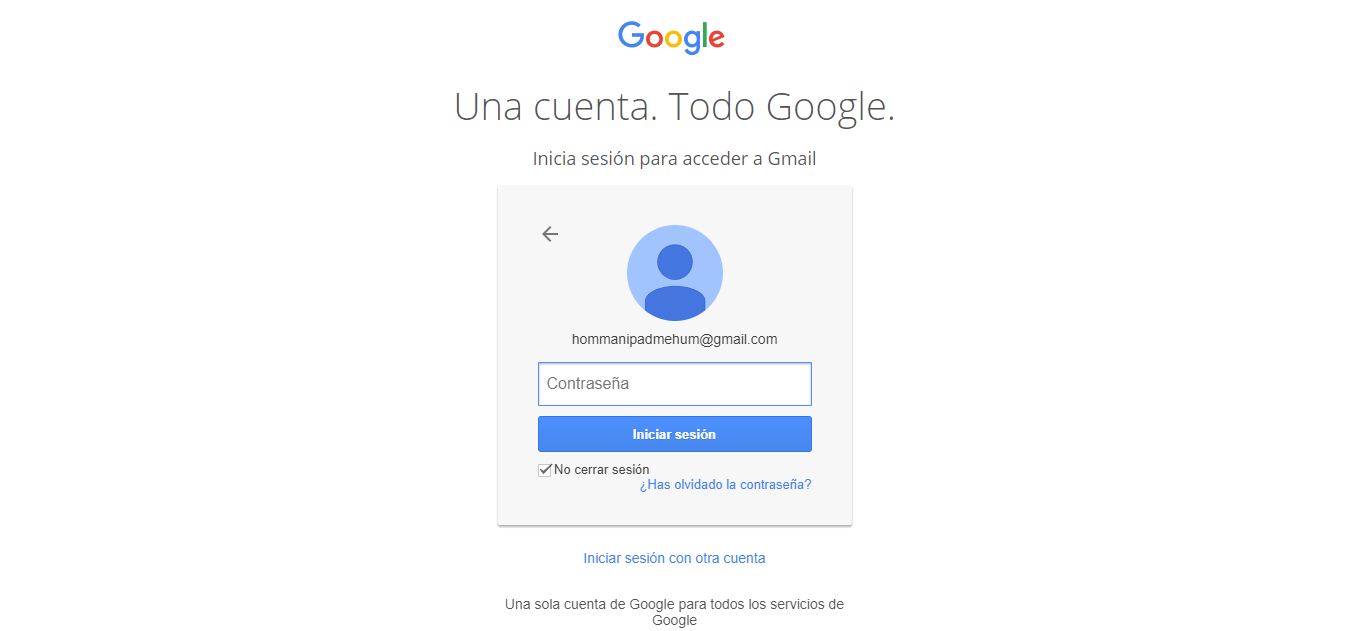Click the footer text Una sola cuenta

(675, 612)
